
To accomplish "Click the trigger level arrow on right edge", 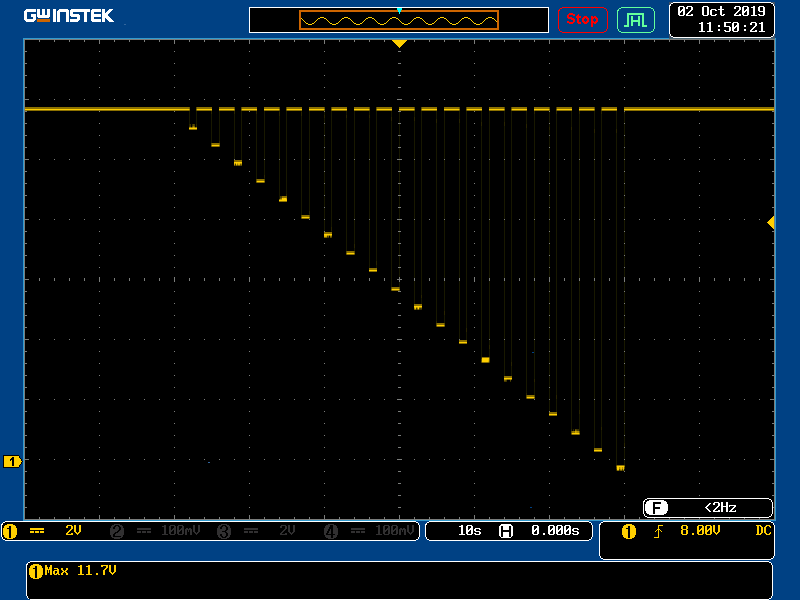I will tap(770, 222).
